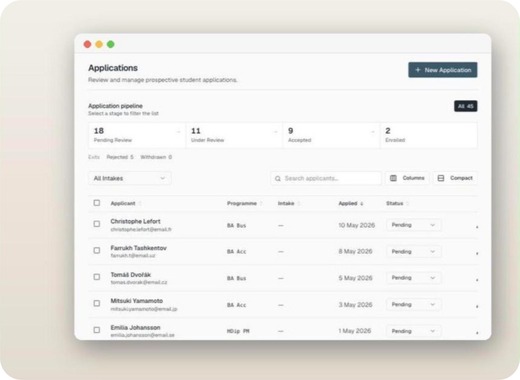The height and width of the screenshot is (380, 520).
Task: Filter by 18 Pending Review stage
Action: coord(137,135)
